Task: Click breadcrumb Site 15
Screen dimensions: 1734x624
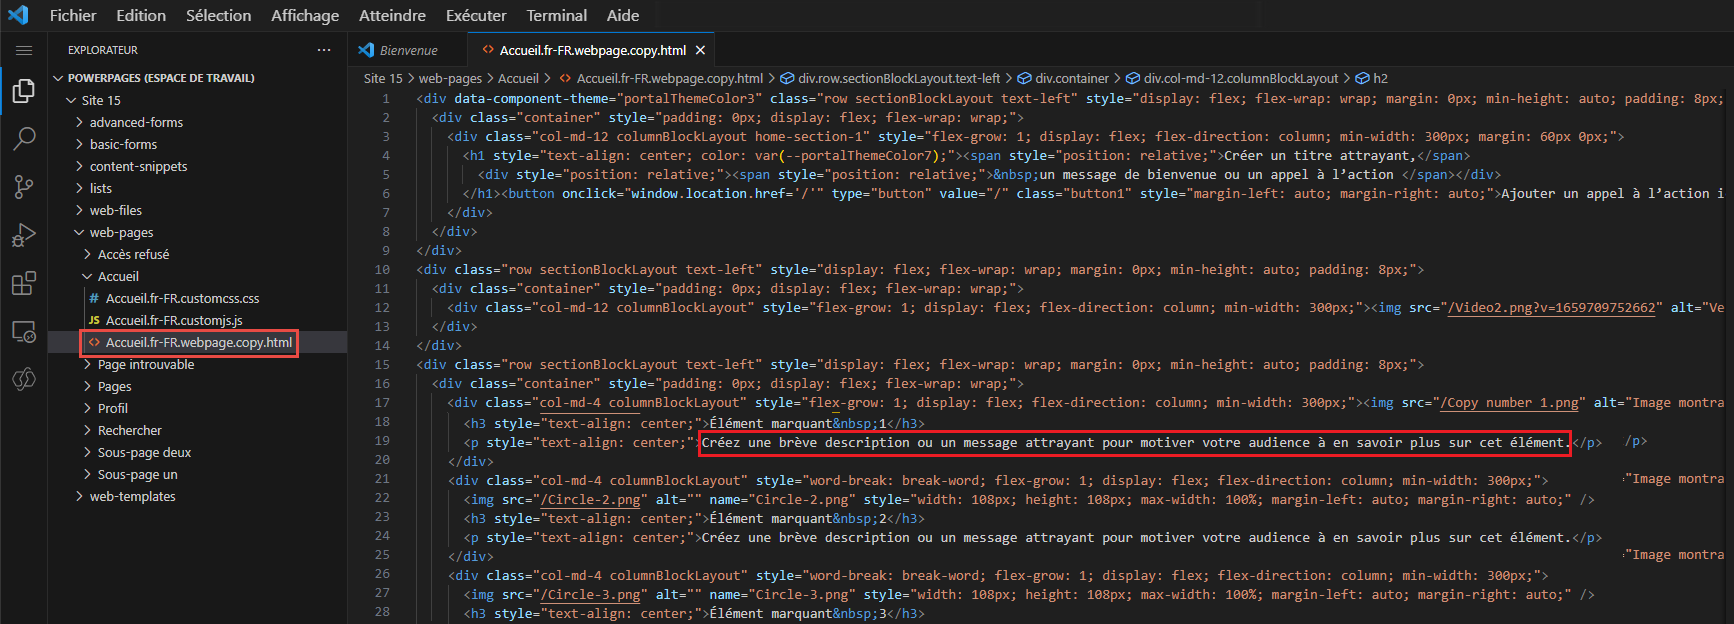Action: point(383,78)
